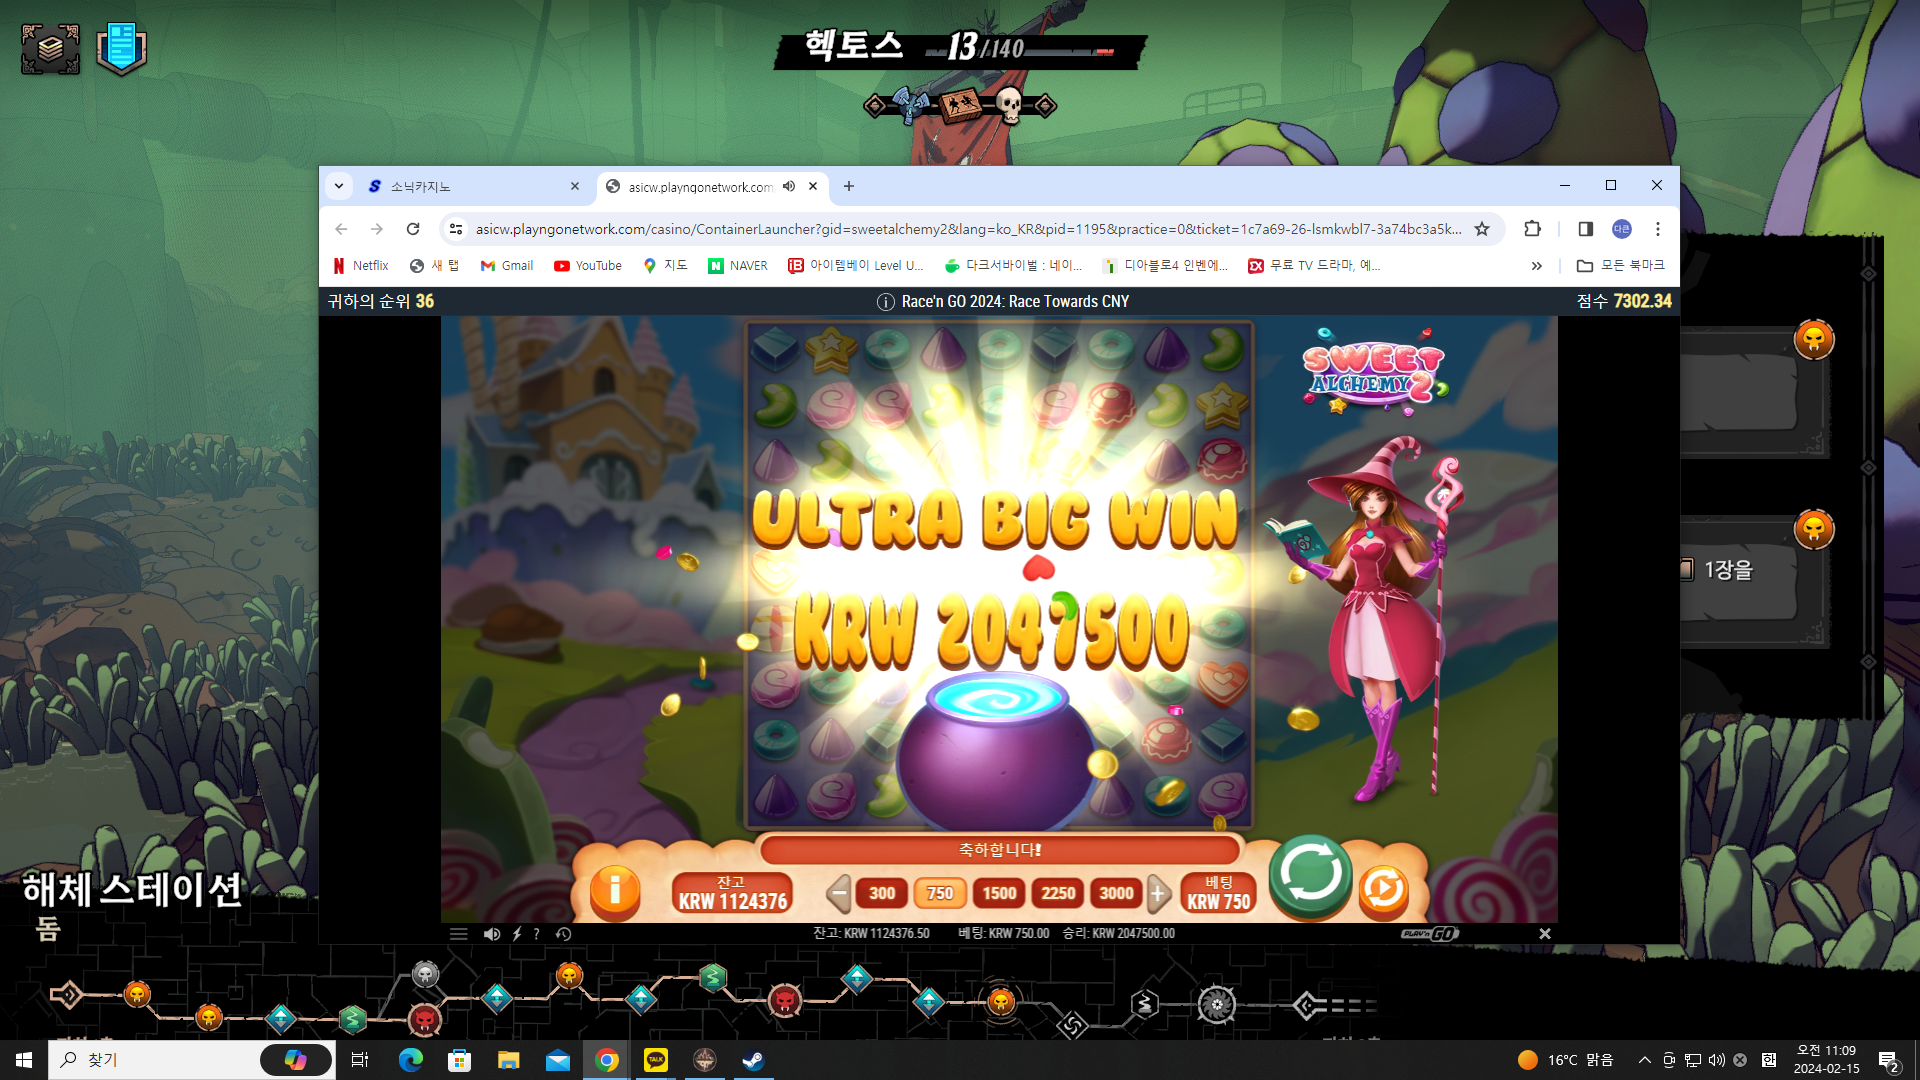Image resolution: width=1920 pixels, height=1080 pixels.
Task: Open the NAVER bookmark
Action: point(738,266)
